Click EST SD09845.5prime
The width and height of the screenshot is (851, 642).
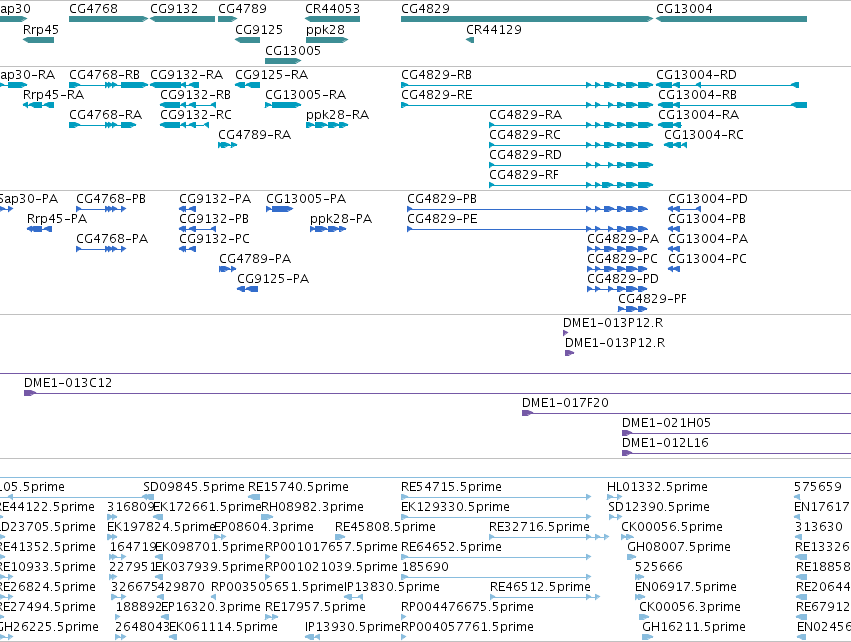(194, 487)
